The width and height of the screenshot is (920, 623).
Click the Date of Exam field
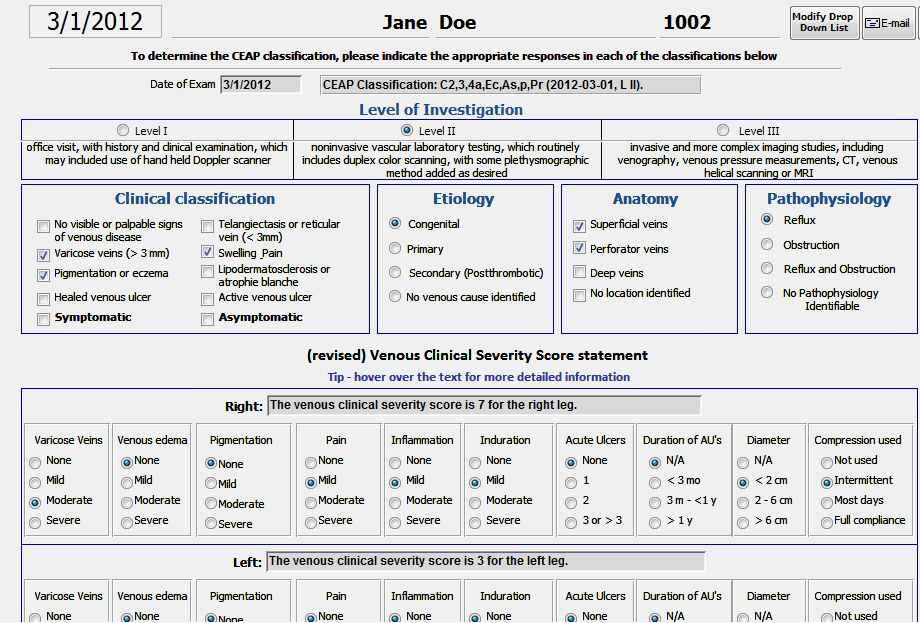tap(261, 84)
